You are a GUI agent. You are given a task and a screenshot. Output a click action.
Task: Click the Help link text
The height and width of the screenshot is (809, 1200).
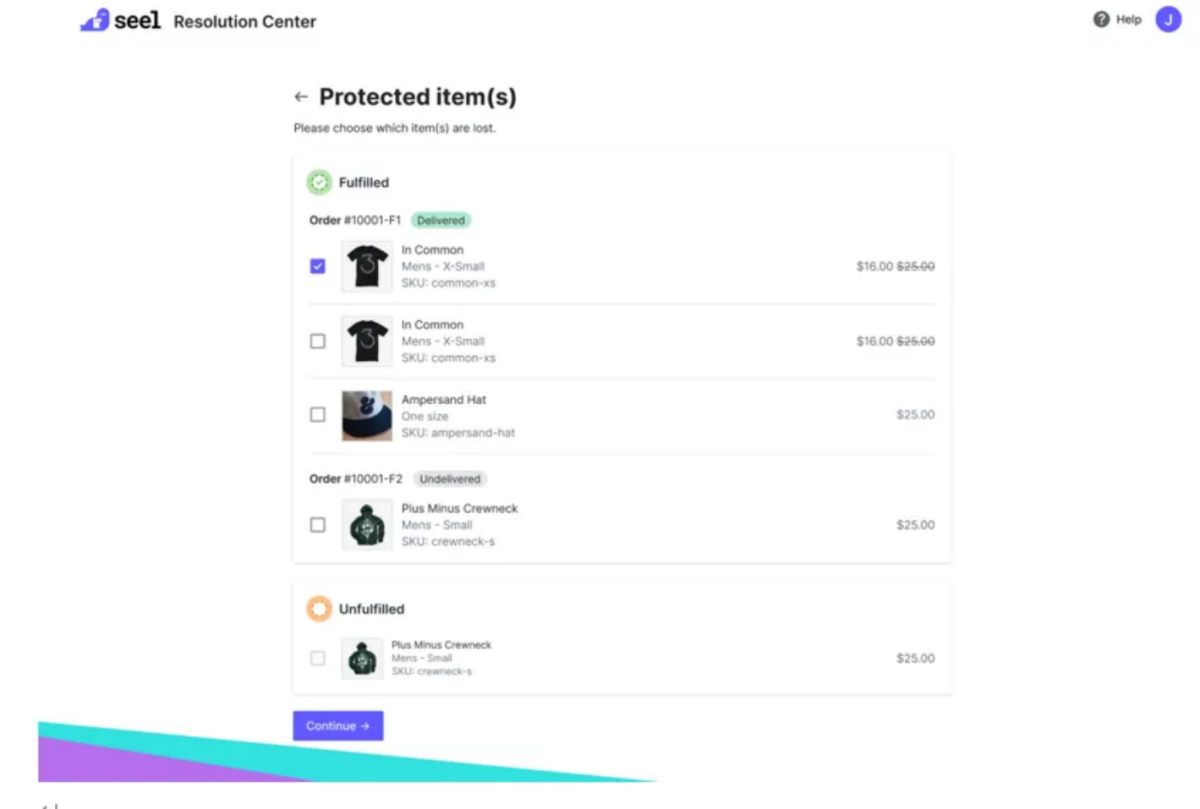[1128, 19]
